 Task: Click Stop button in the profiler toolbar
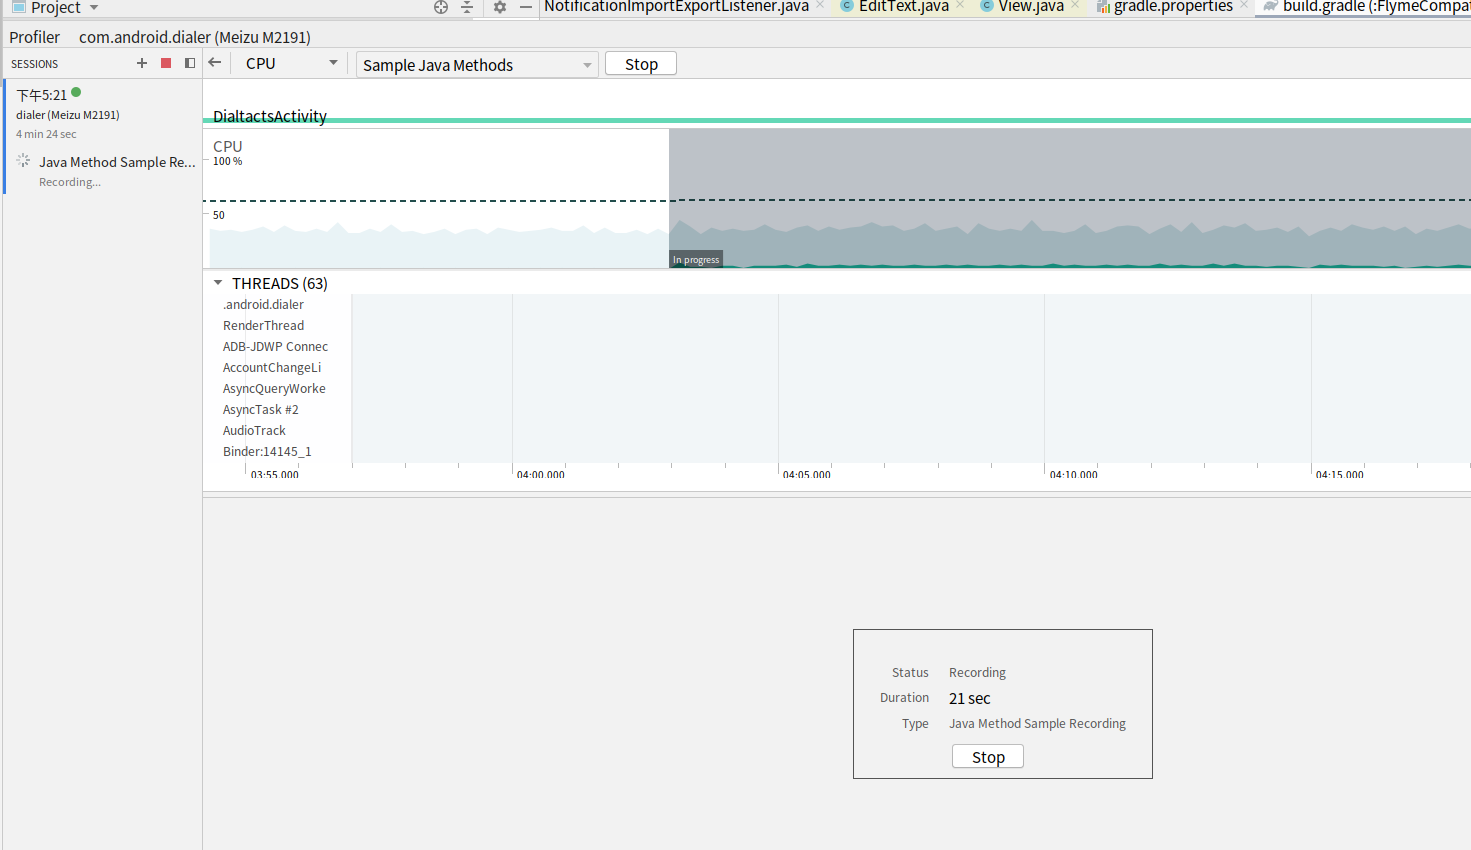[x=641, y=64]
